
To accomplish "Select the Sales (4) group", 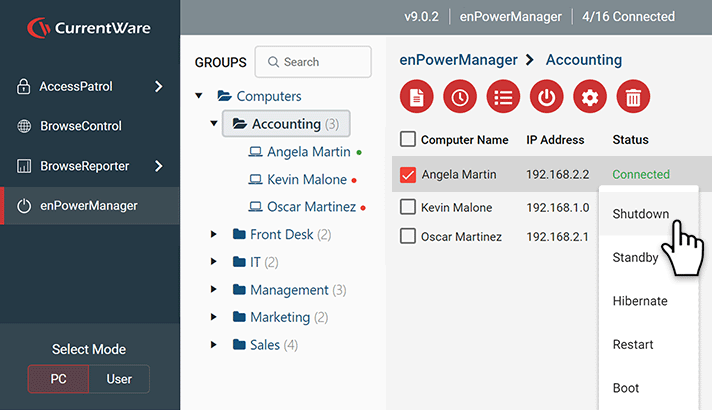I will pyautogui.click(x=274, y=345).
